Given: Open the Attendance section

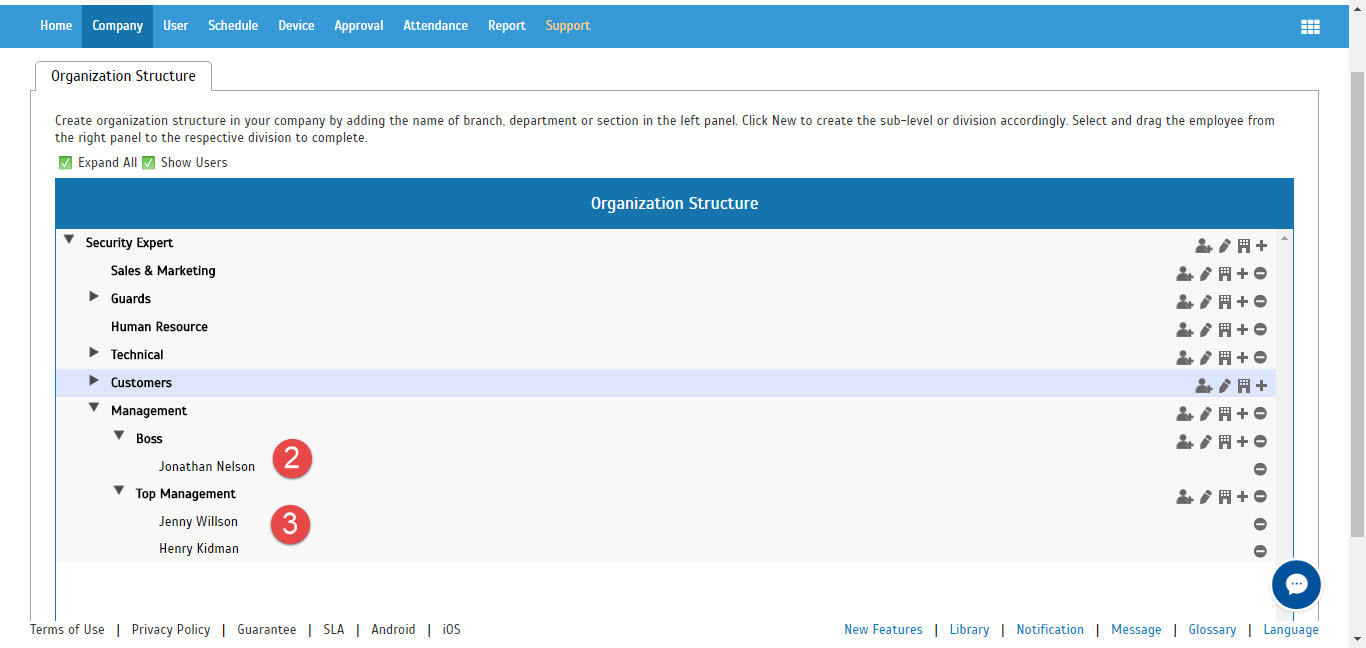Looking at the screenshot, I should coord(435,26).
